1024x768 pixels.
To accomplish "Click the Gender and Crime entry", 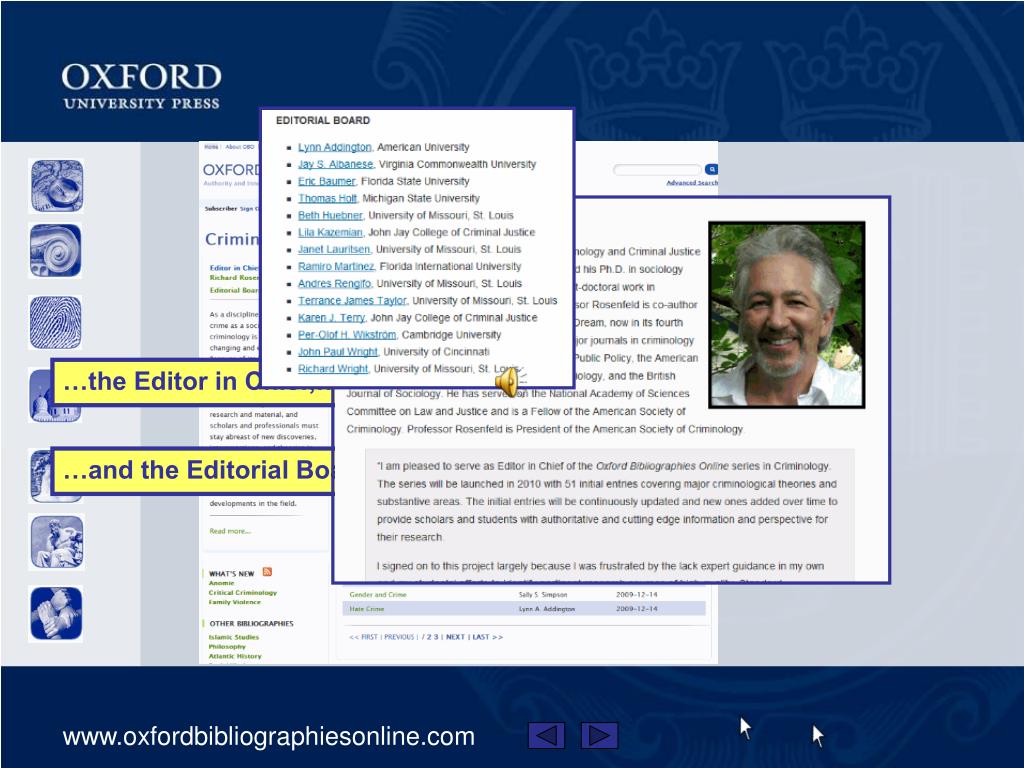I will (377, 594).
